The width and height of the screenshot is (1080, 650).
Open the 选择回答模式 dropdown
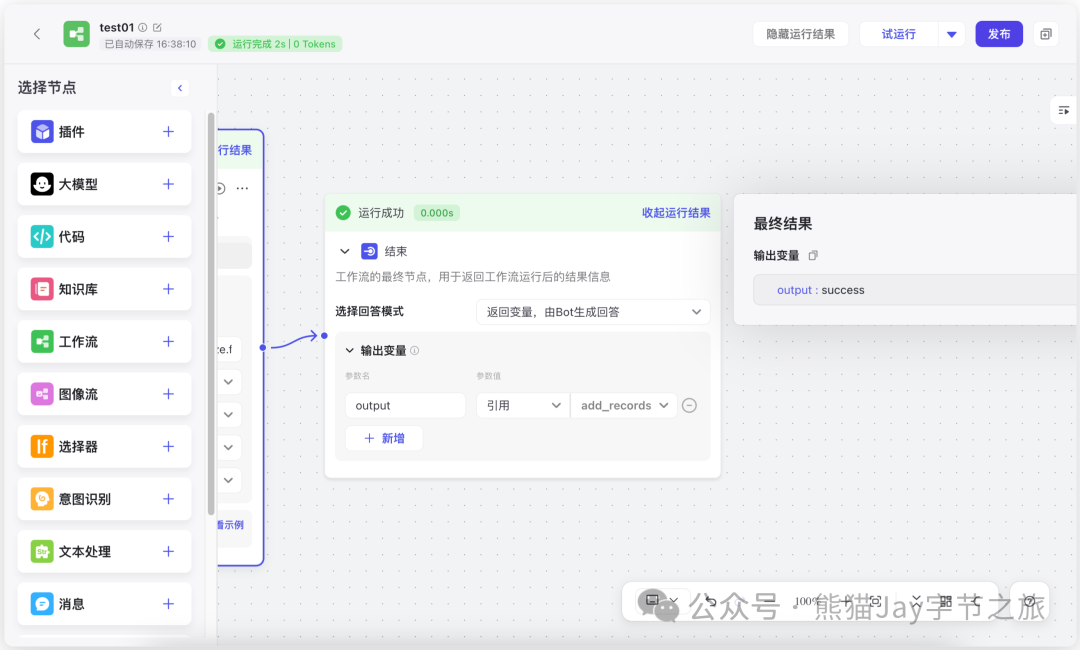(593, 312)
